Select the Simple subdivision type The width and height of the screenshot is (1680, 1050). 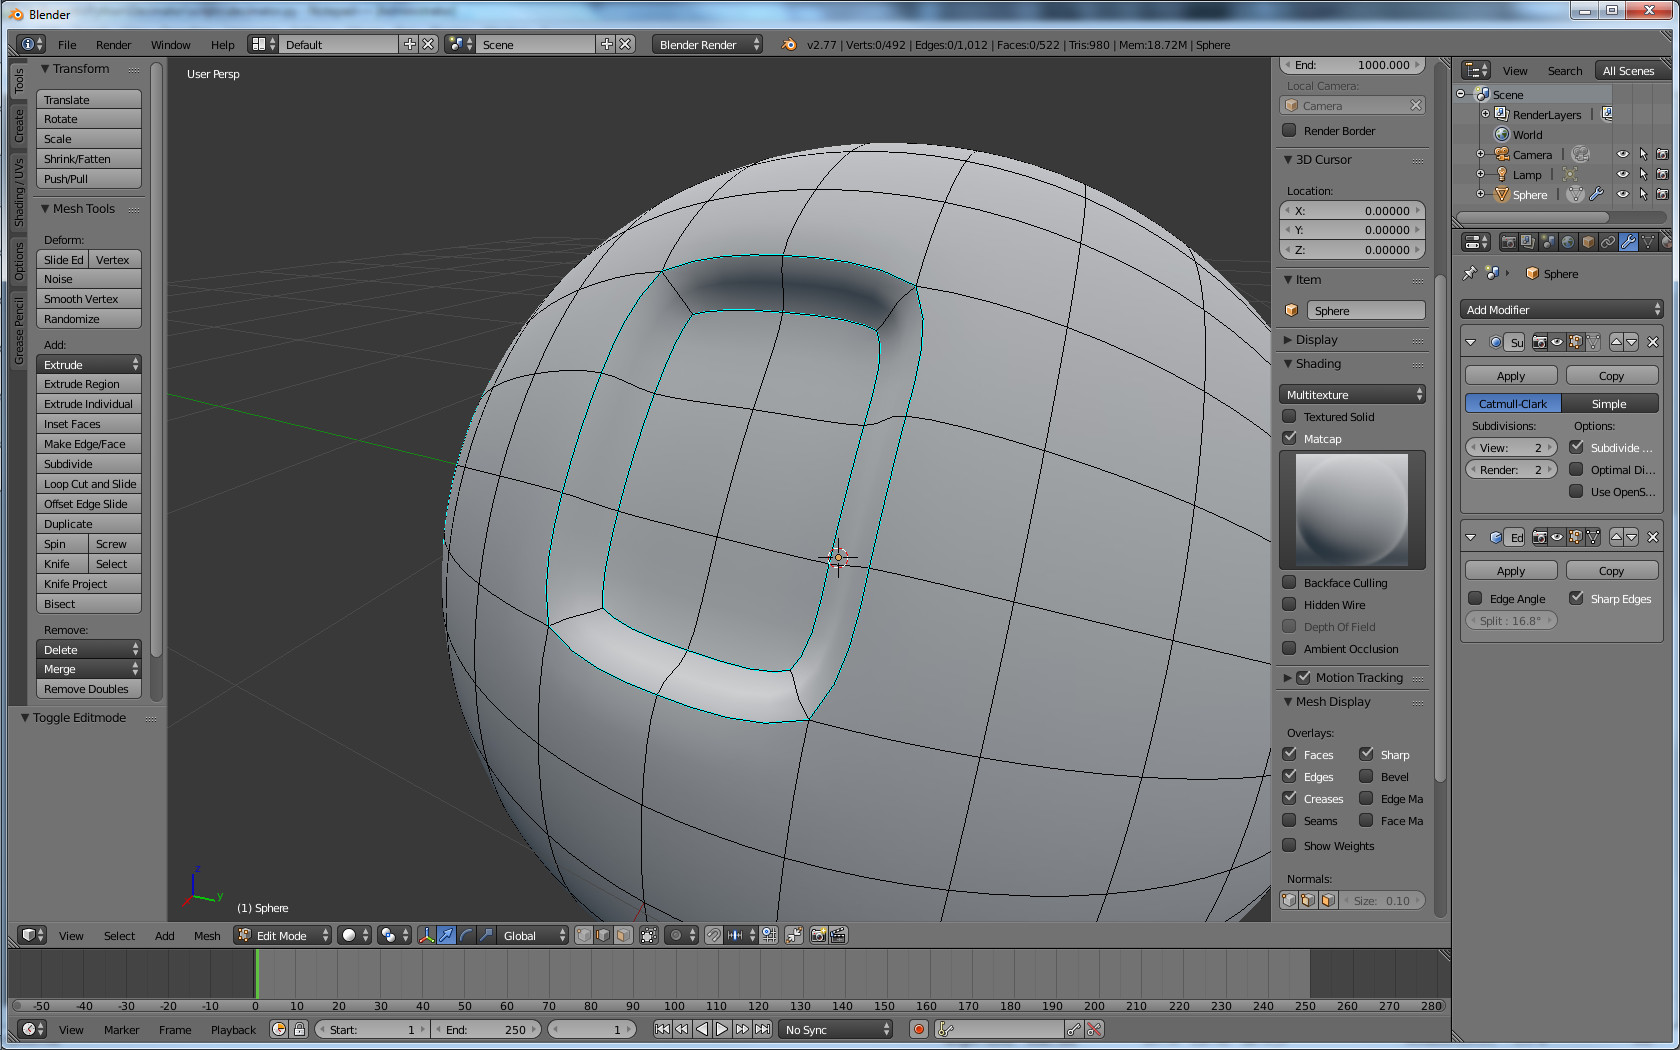(x=1610, y=403)
